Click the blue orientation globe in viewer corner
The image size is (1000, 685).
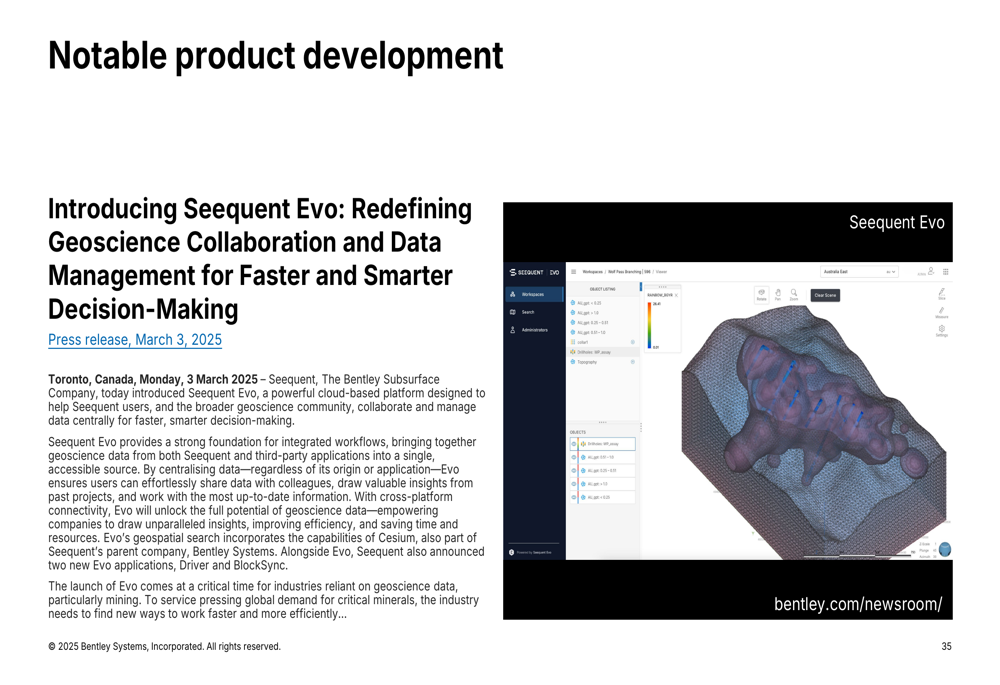click(945, 549)
